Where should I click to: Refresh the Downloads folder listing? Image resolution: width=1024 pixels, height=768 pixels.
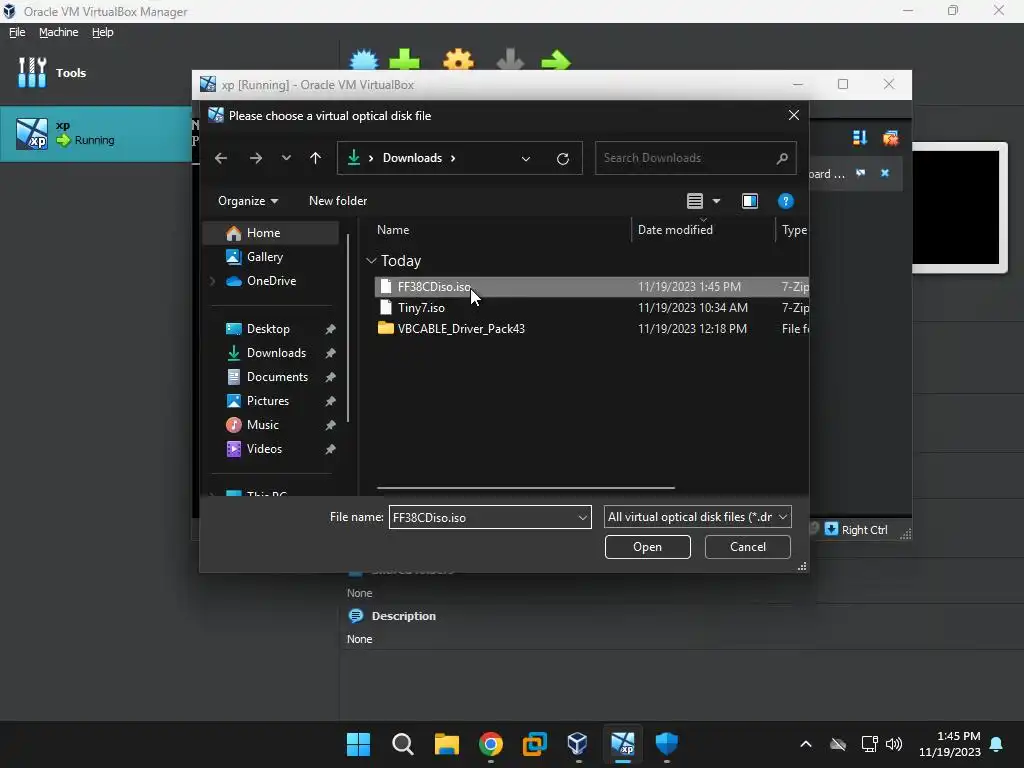pyautogui.click(x=562, y=159)
